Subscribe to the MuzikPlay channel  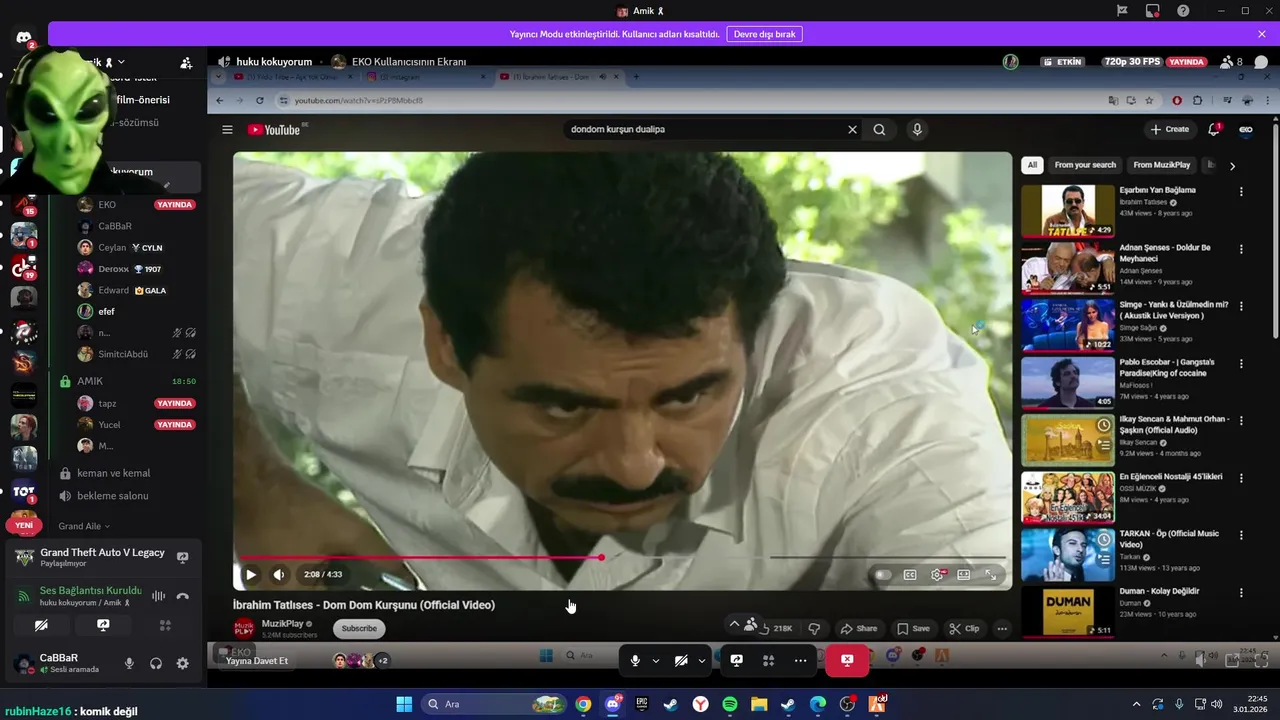click(x=359, y=629)
